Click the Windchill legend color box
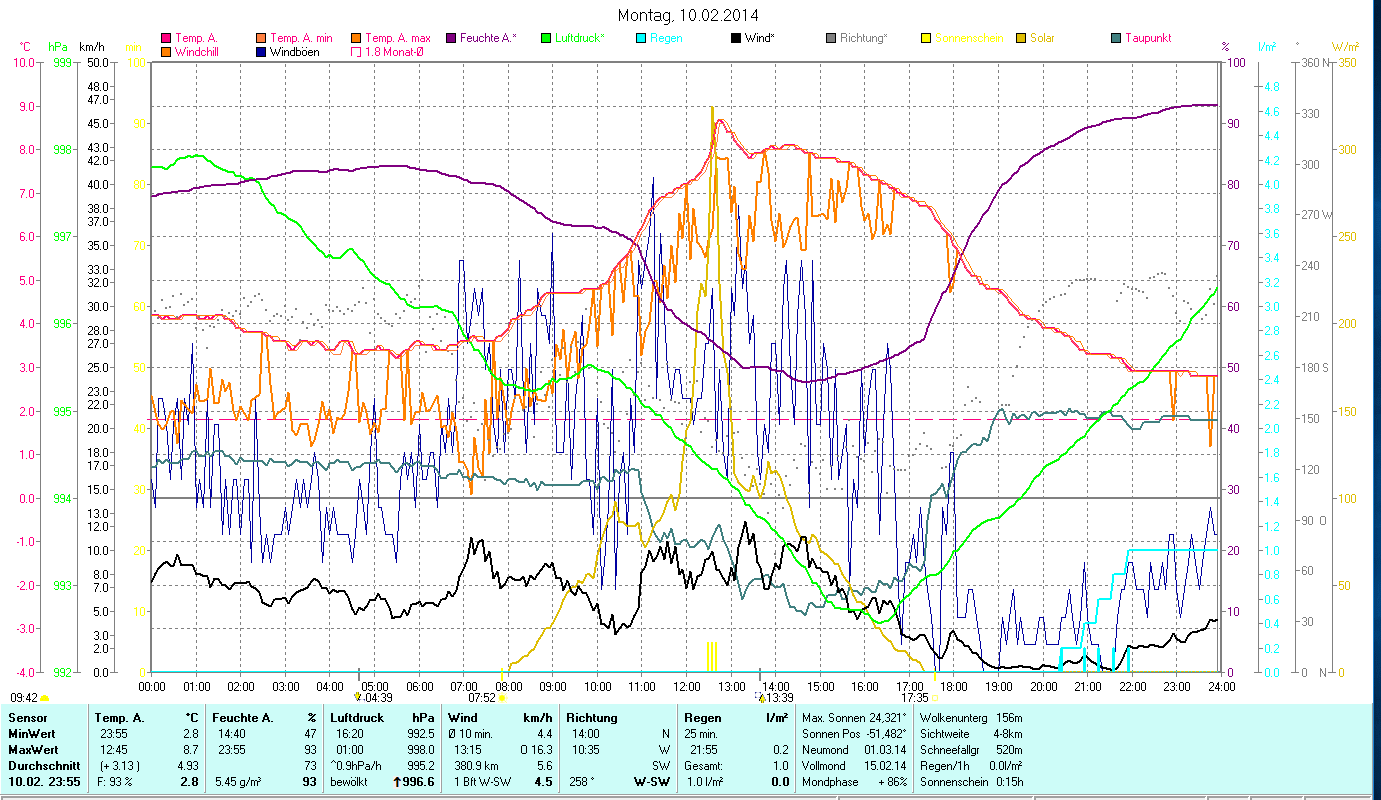 (x=166, y=51)
